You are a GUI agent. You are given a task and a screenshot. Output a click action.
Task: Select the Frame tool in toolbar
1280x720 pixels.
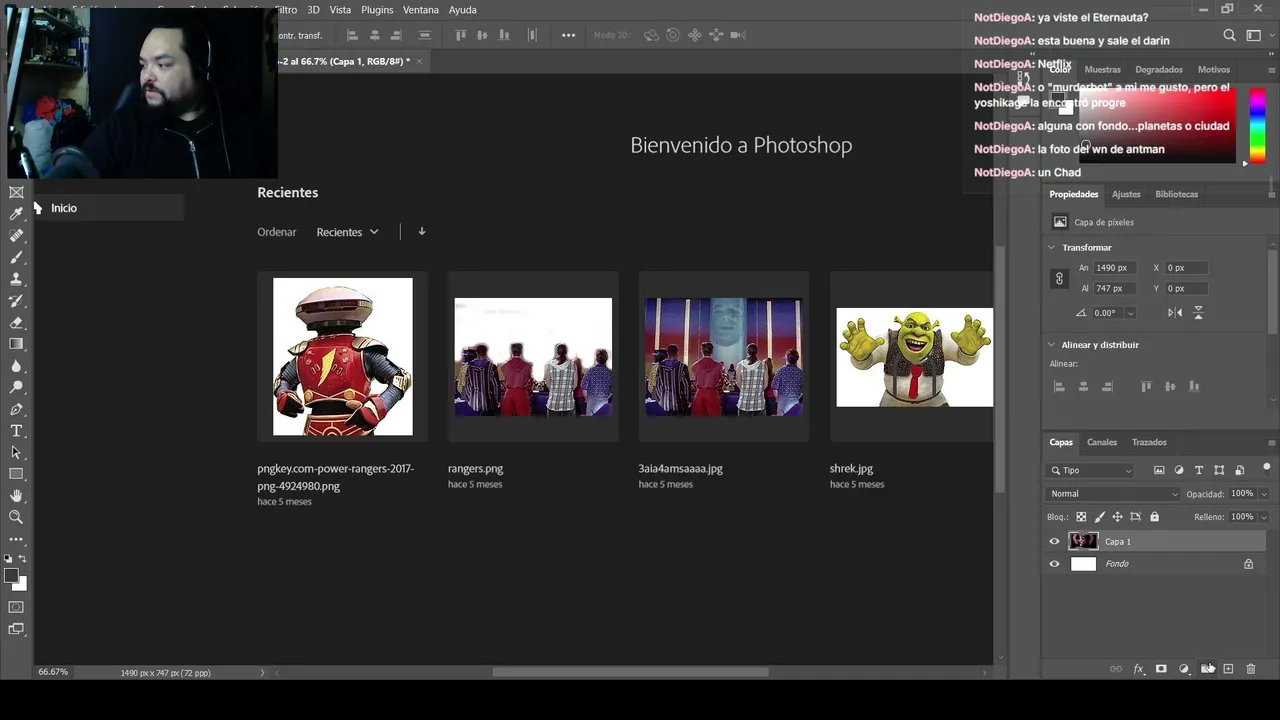tap(16, 192)
